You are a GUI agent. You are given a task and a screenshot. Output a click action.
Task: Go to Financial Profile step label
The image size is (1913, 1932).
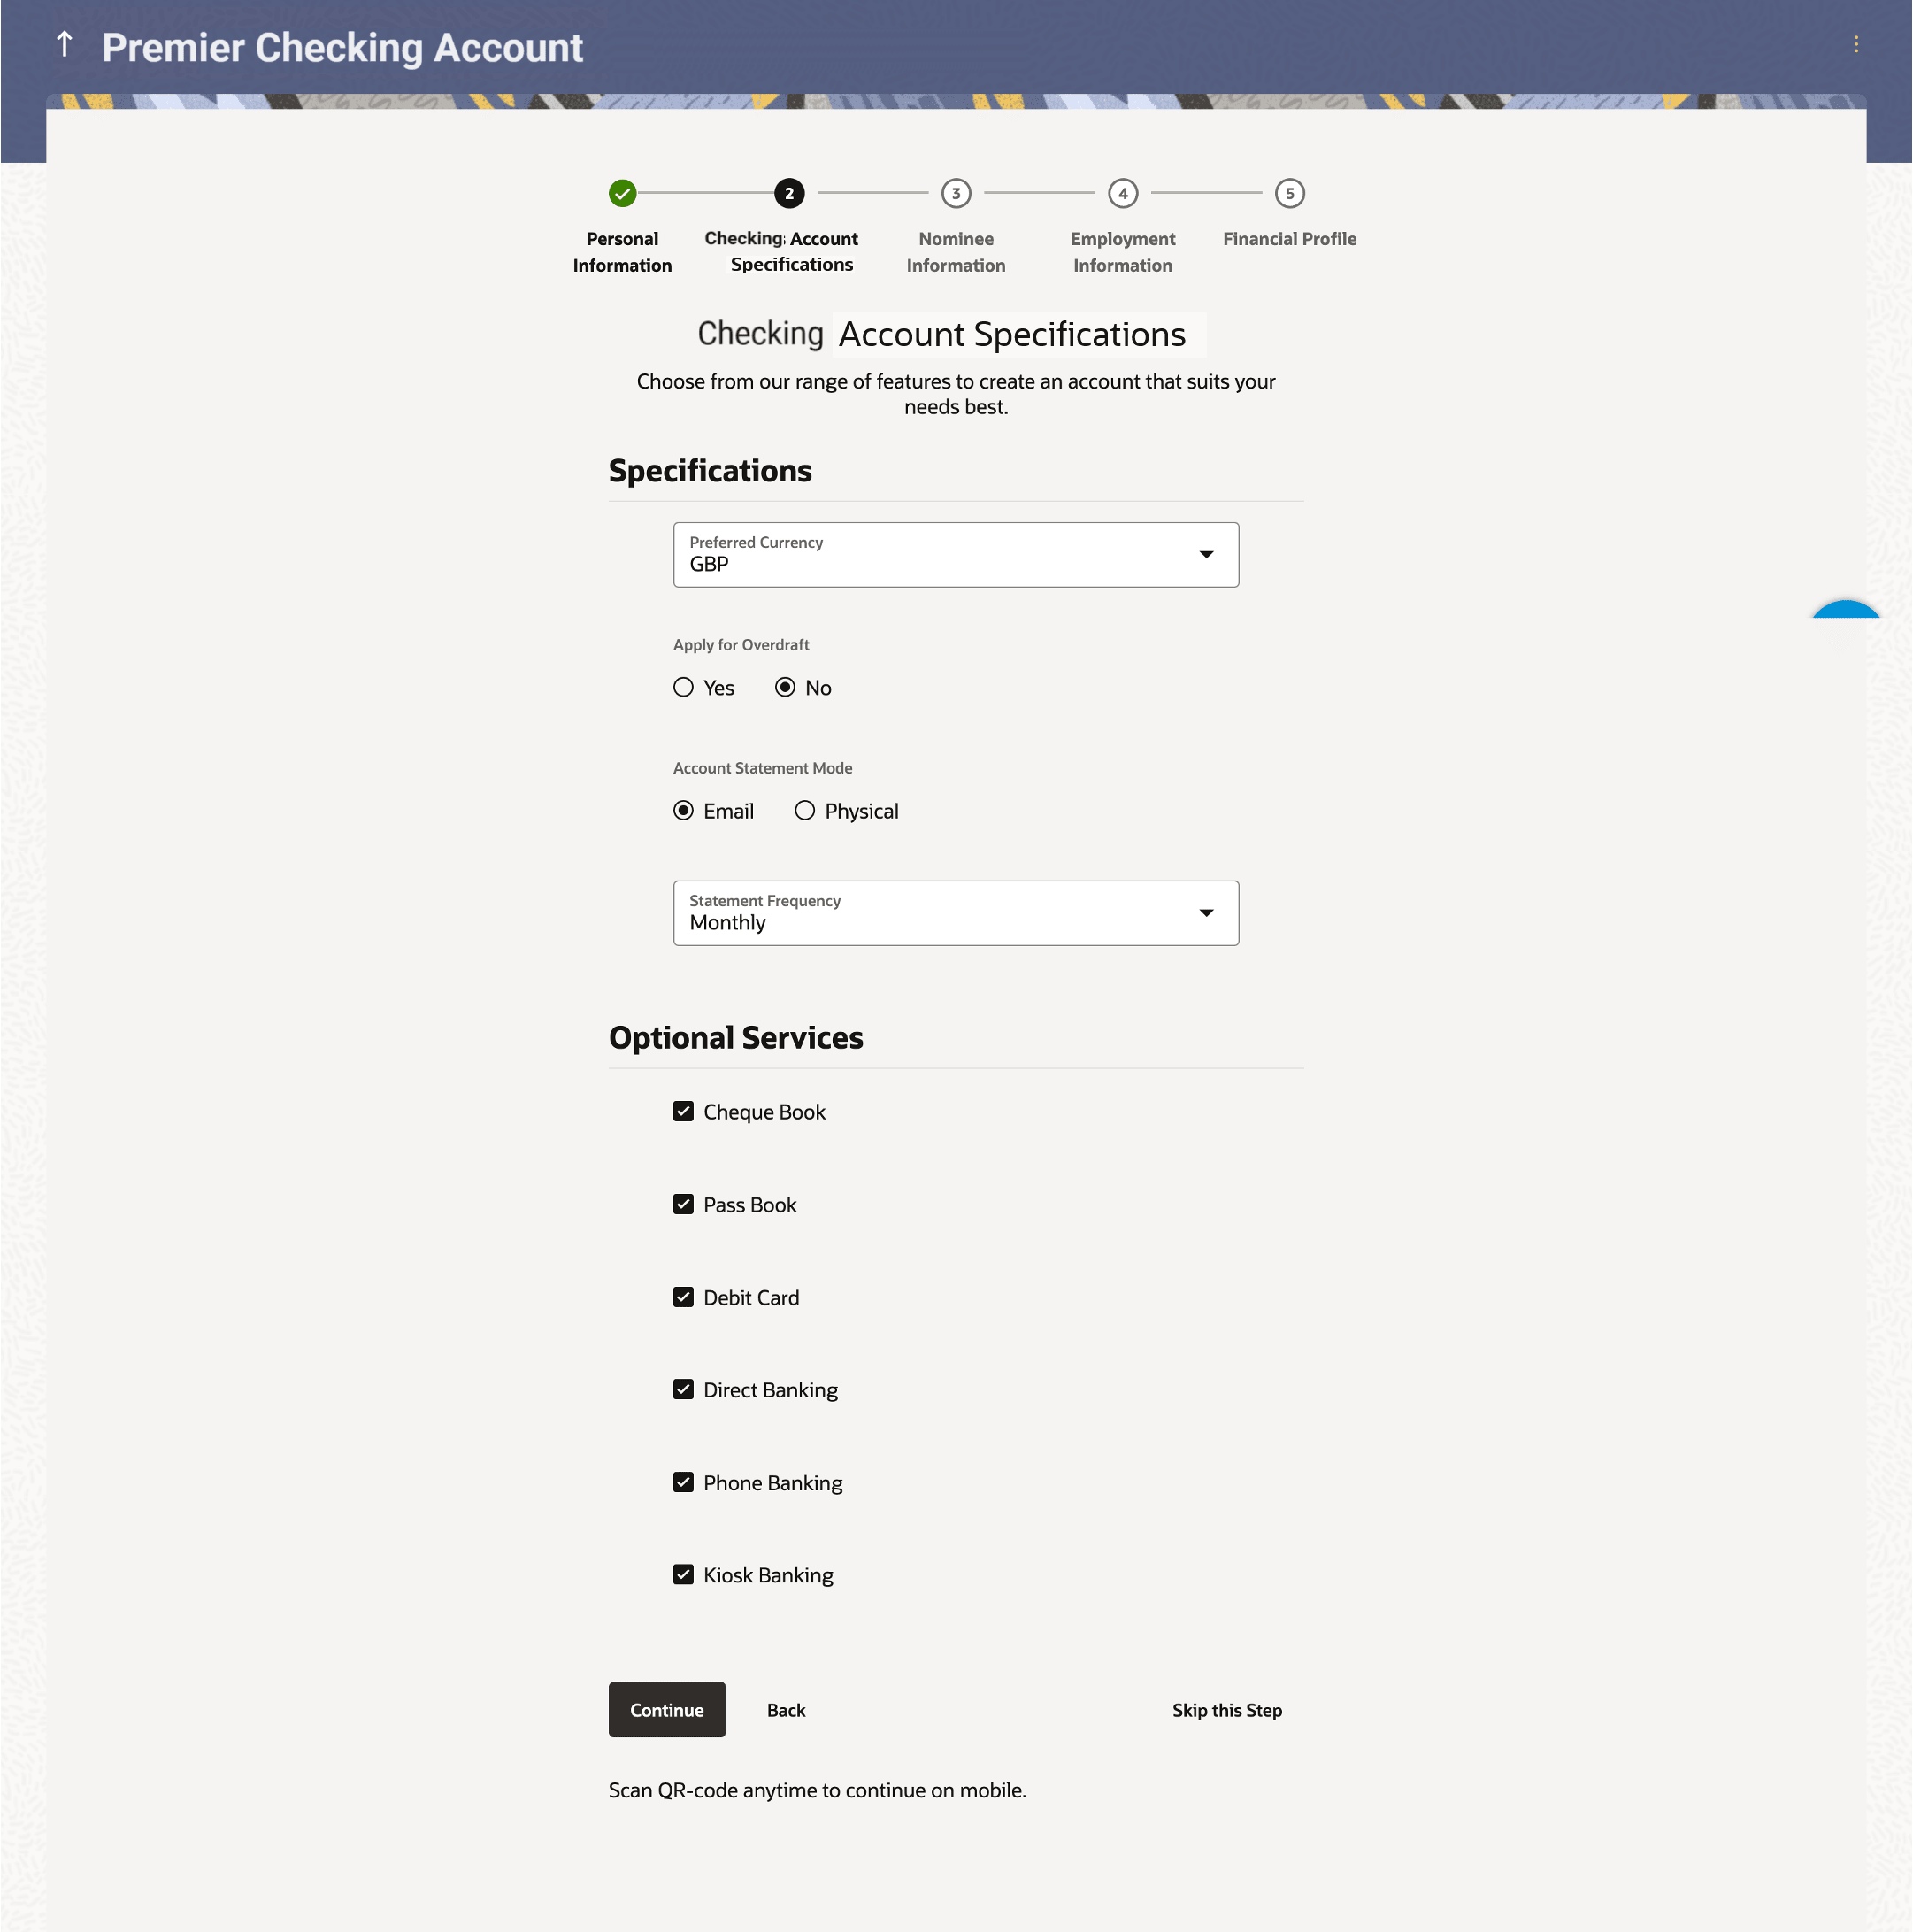pyautogui.click(x=1289, y=239)
